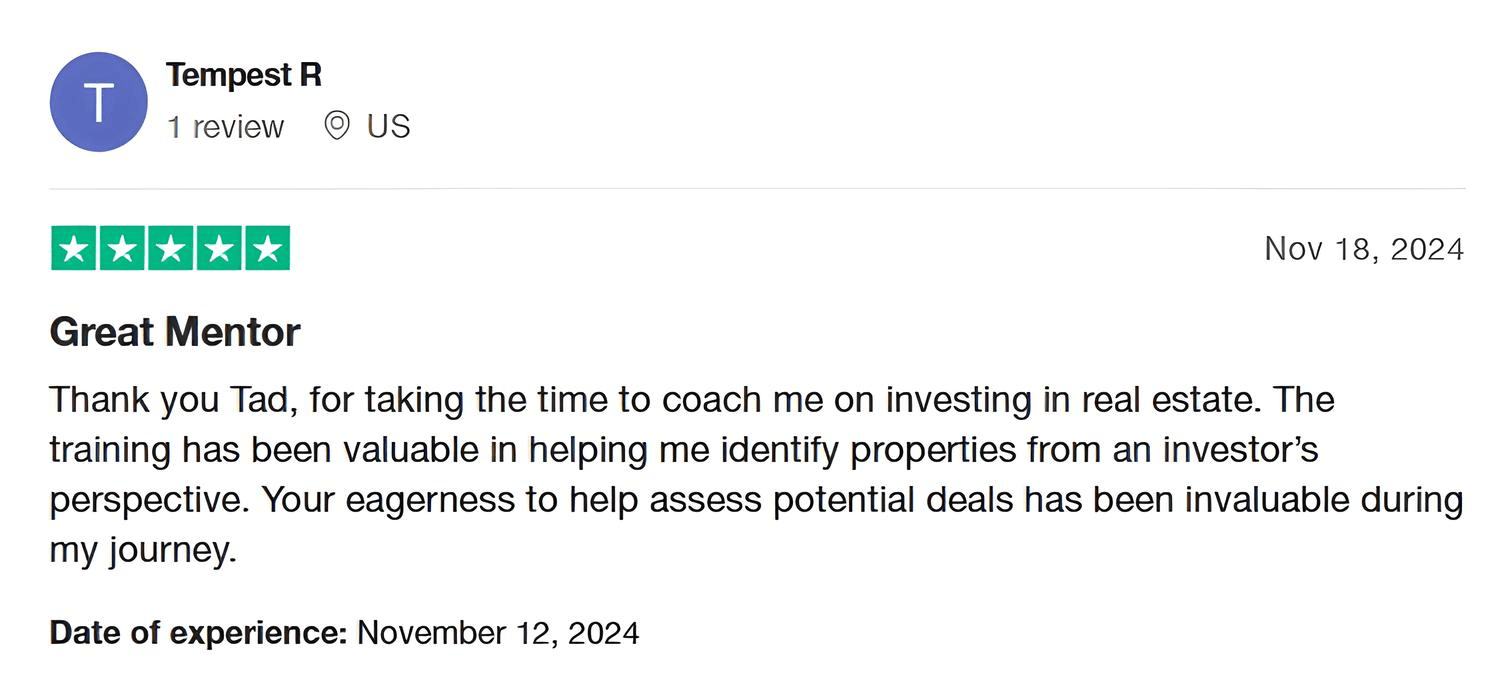The height and width of the screenshot is (680, 1512).
Task: Click the third green rating star
Action: 170,249
